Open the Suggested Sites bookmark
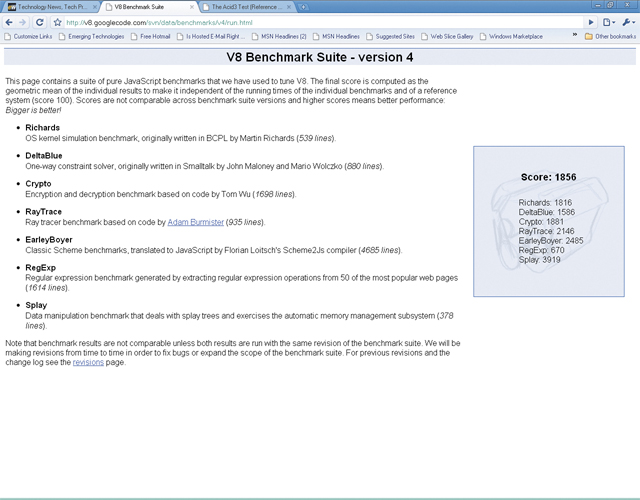 coord(391,36)
